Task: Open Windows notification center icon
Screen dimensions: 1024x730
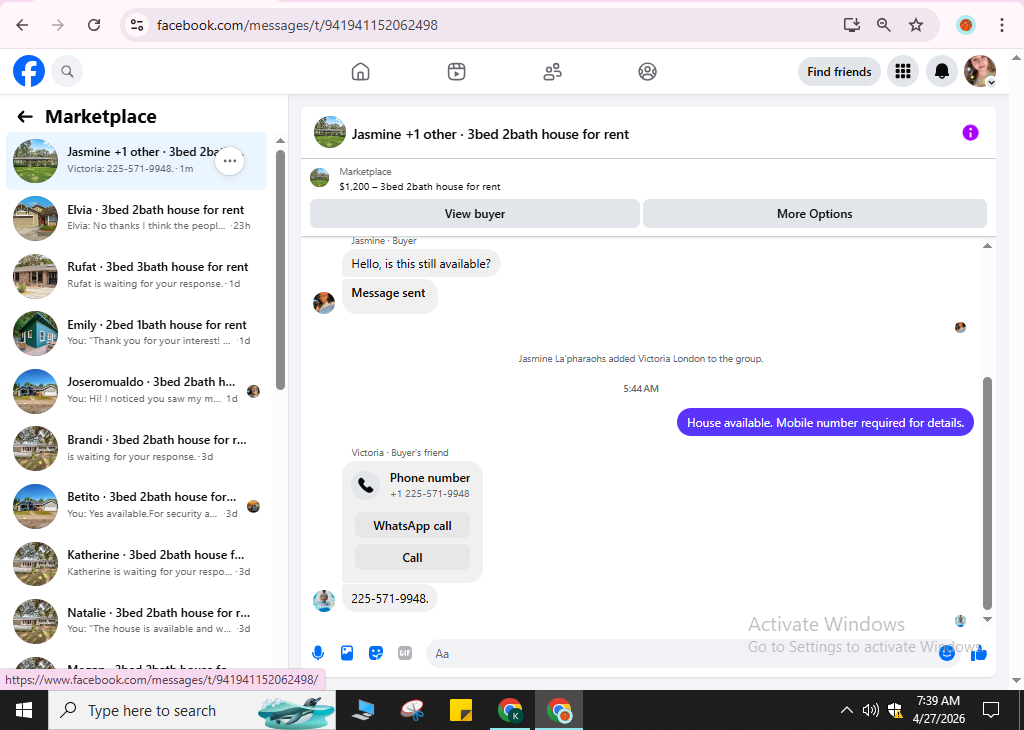Action: [991, 710]
